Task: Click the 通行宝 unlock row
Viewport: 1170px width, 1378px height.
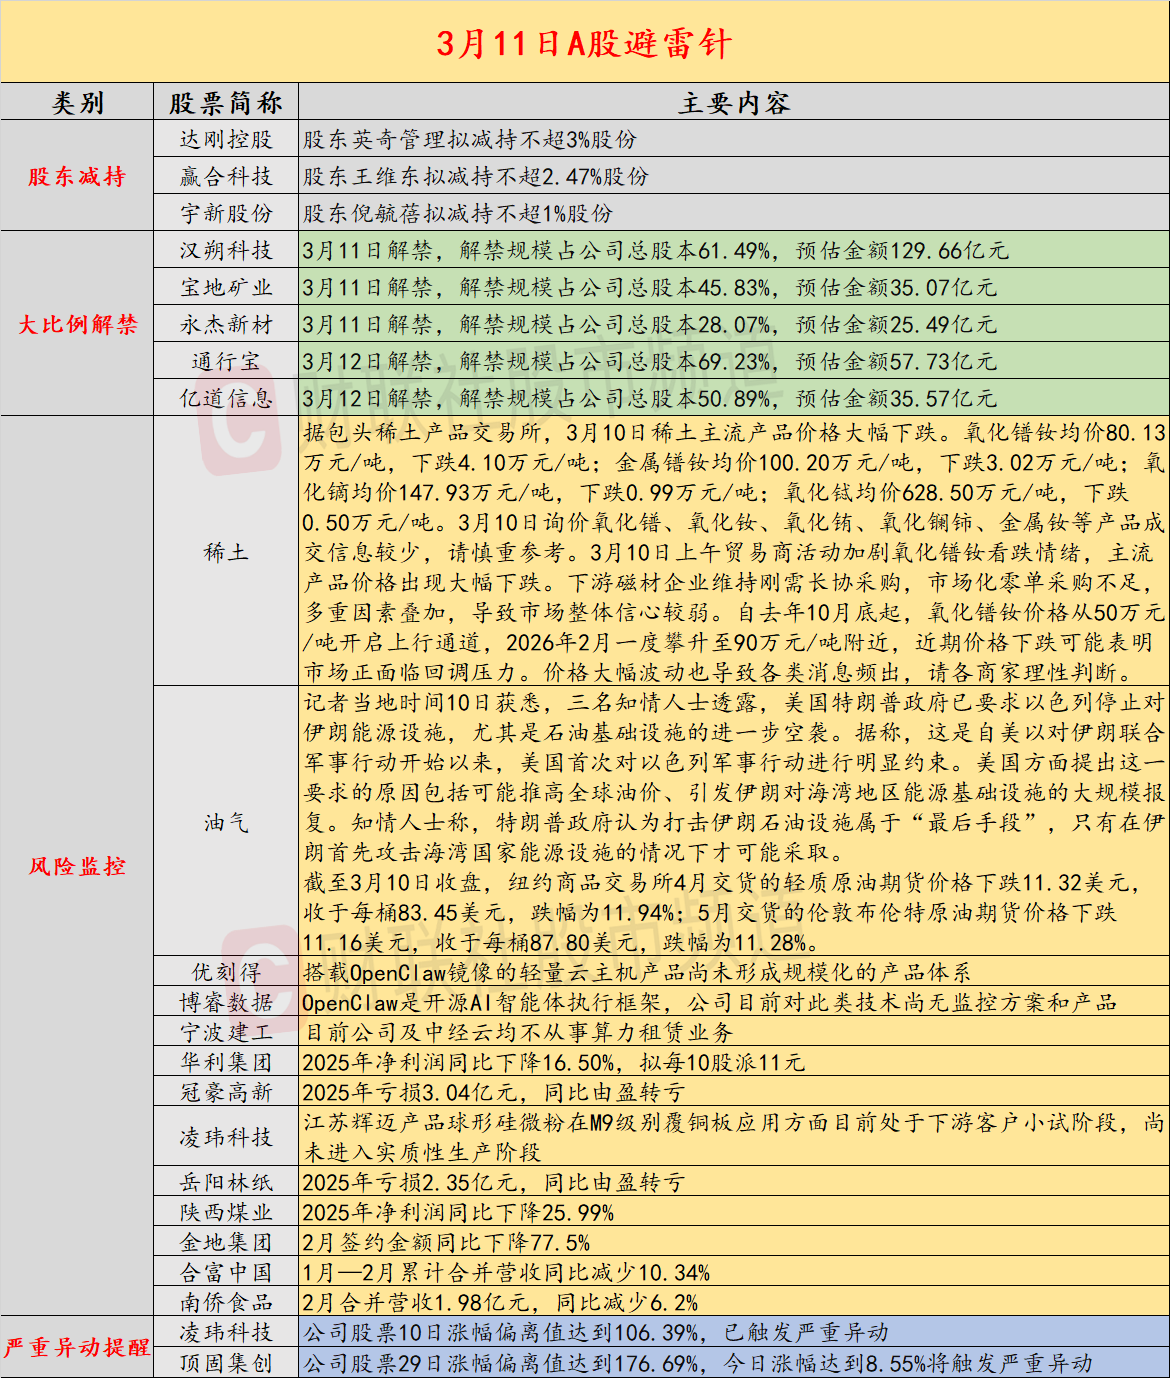Action: 225,359
